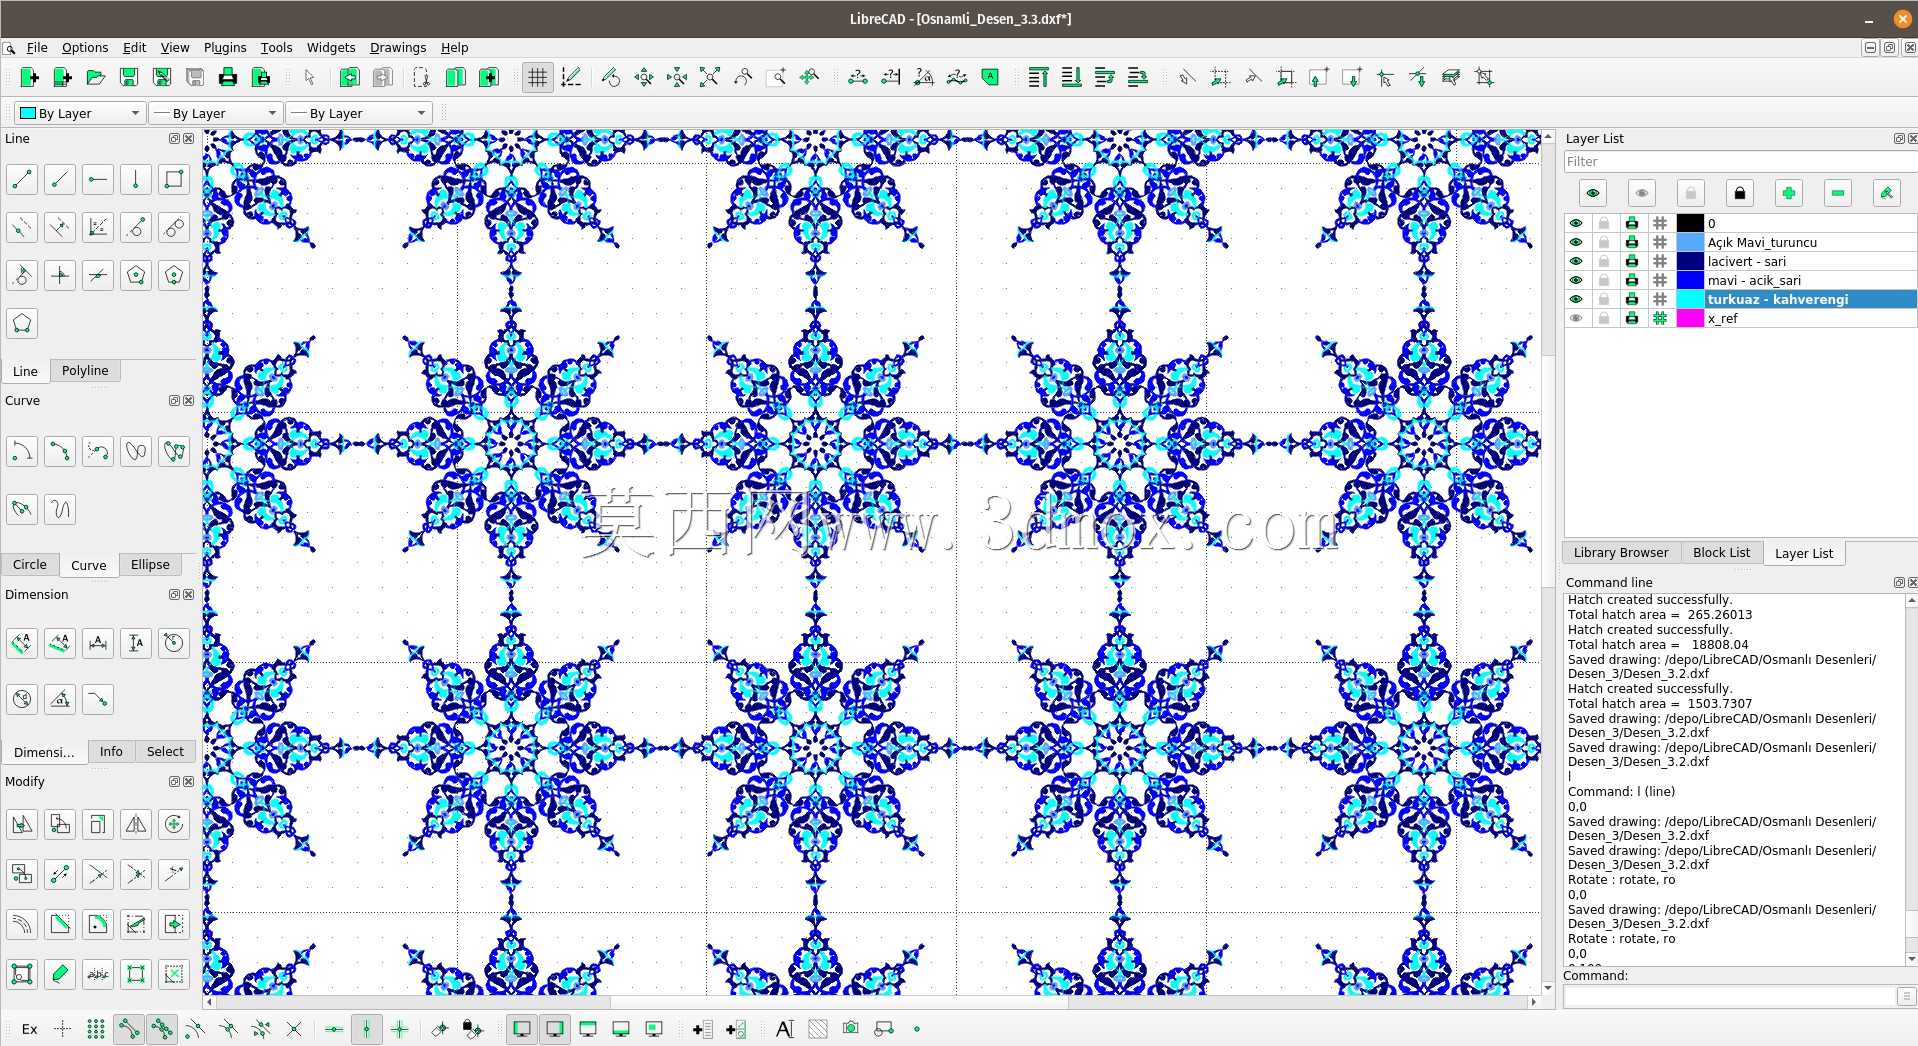Viewport: 1918px width, 1046px height.
Task: Switch to the Select tab
Action: [x=165, y=751]
